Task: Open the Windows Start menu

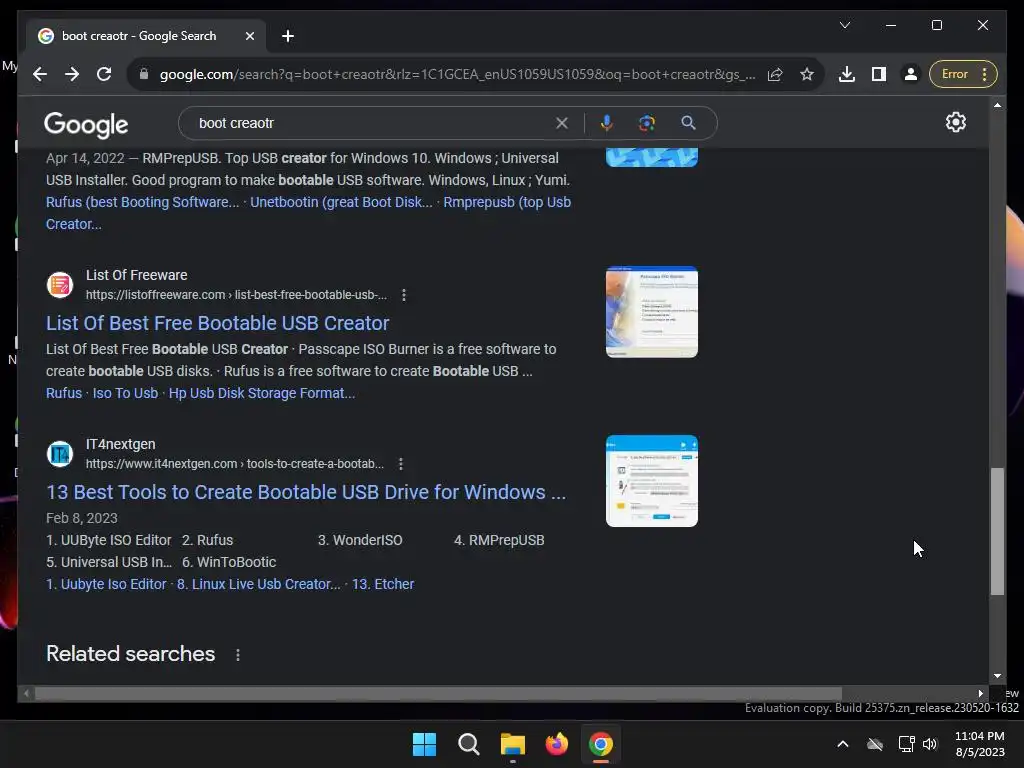Action: click(424, 744)
